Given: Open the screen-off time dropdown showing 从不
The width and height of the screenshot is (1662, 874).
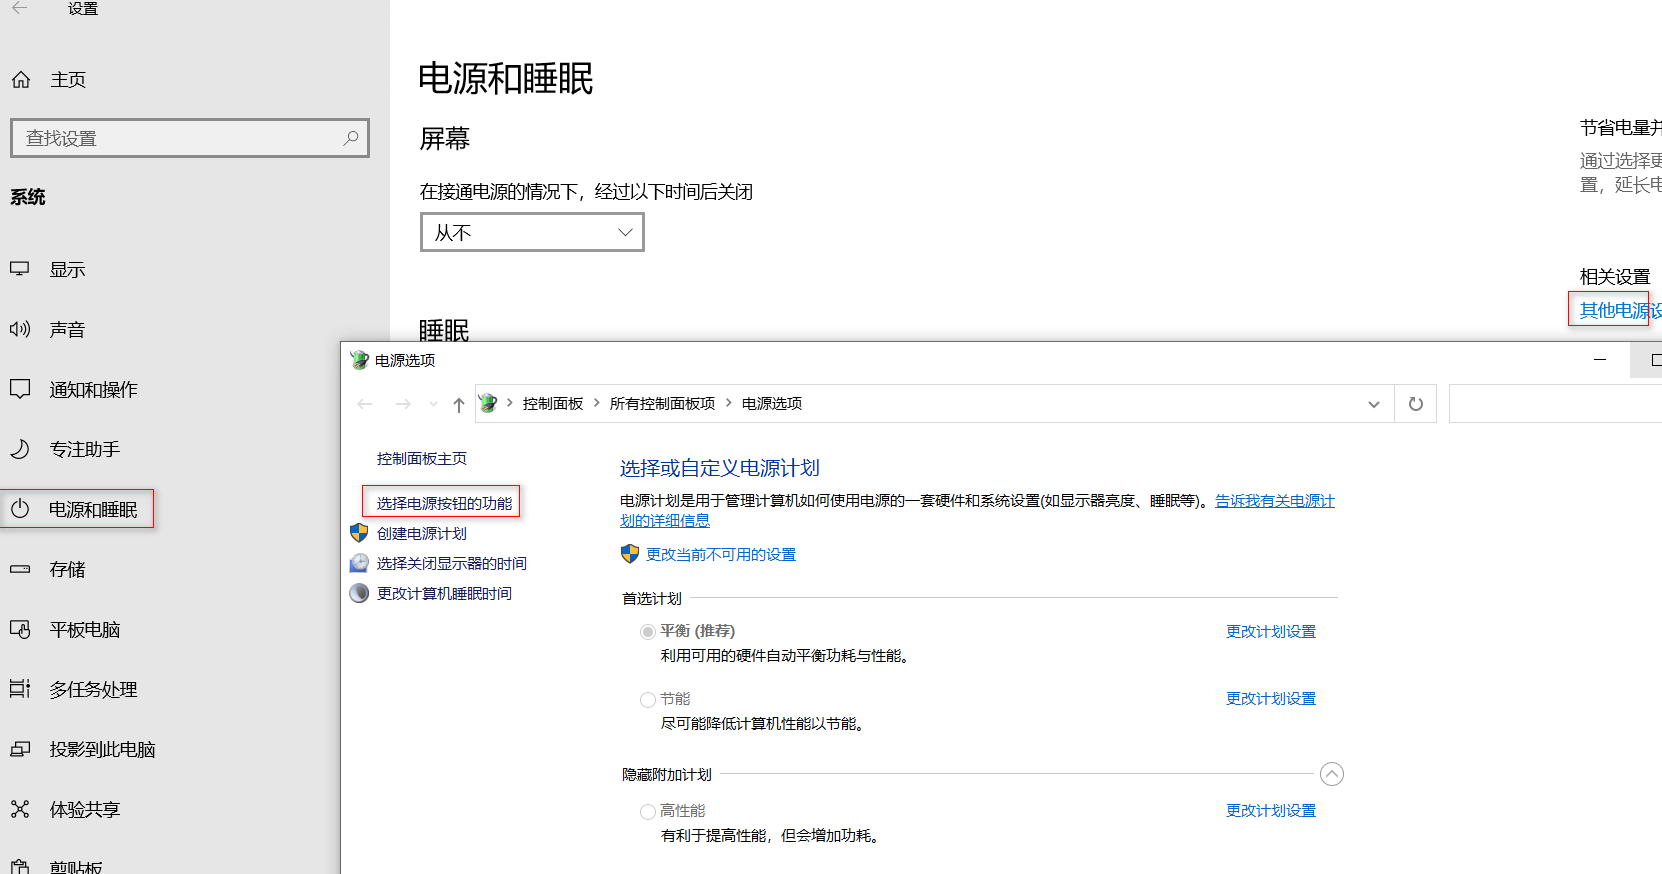Looking at the screenshot, I should (x=532, y=232).
